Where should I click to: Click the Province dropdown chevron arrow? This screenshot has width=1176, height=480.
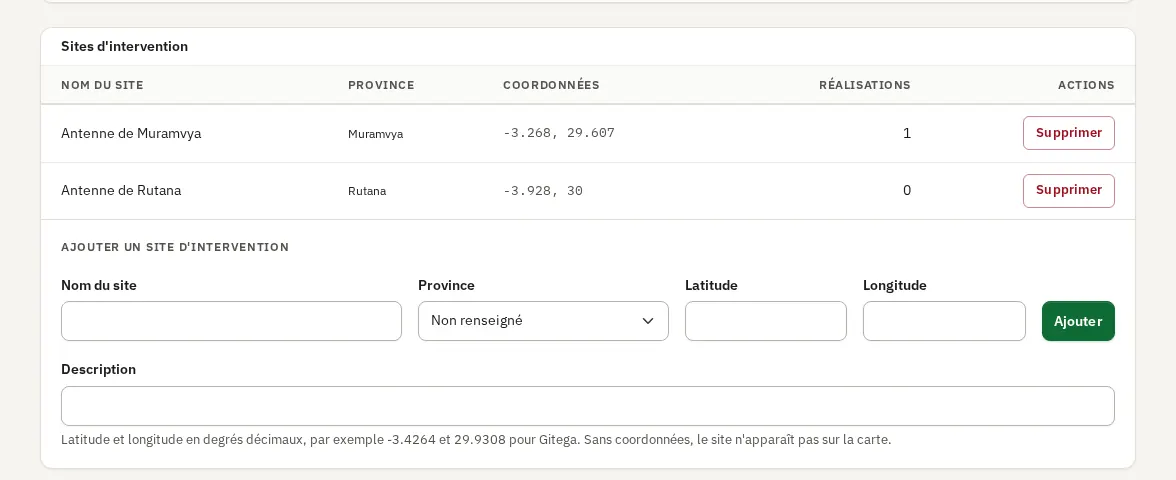pos(647,321)
